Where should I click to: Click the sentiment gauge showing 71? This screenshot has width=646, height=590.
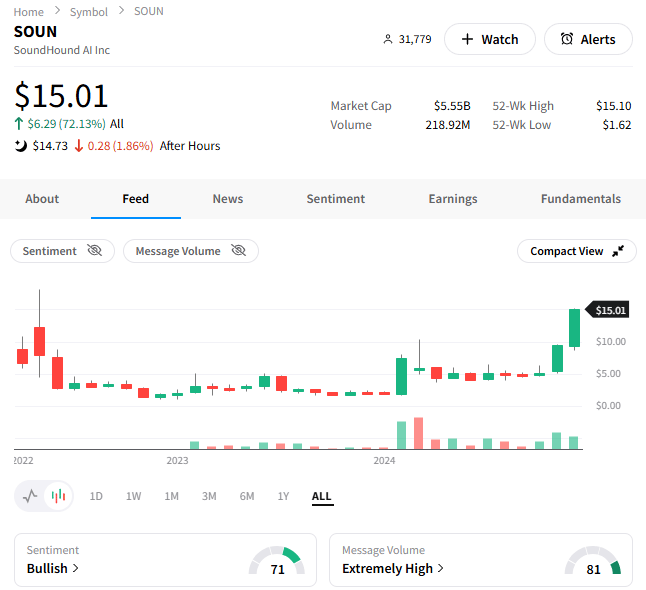[277, 560]
